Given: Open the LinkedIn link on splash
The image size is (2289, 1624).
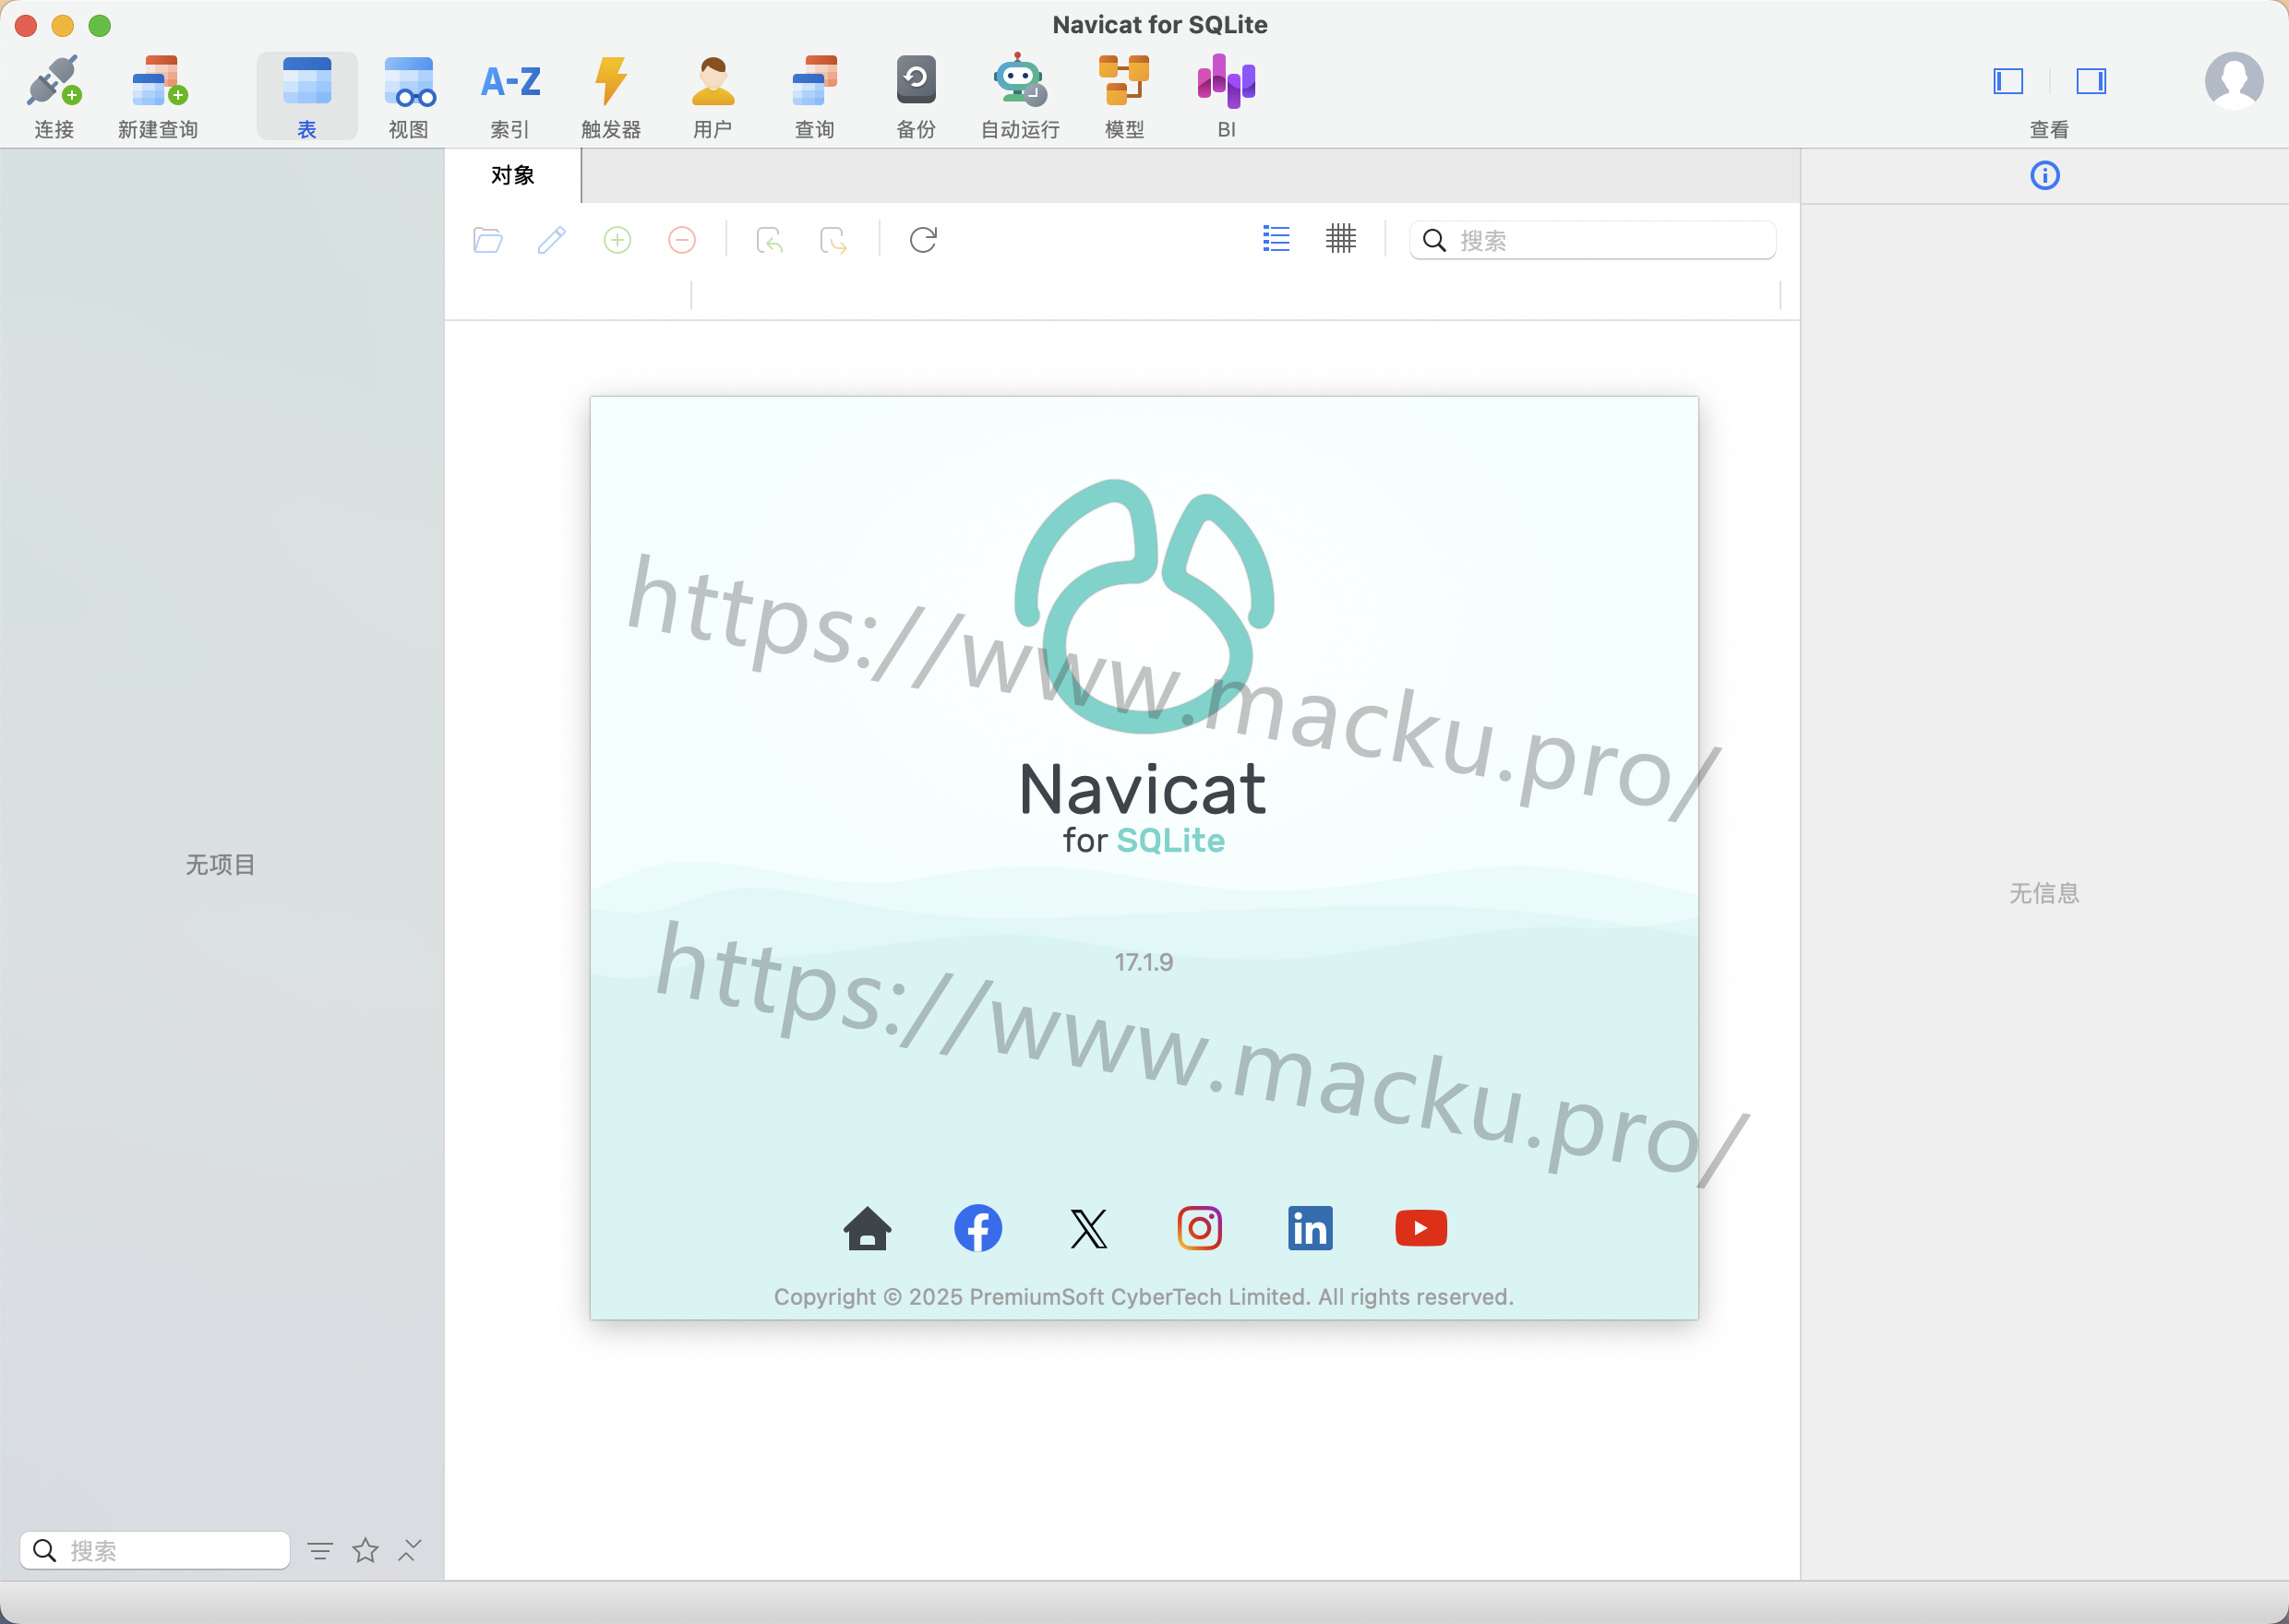Looking at the screenshot, I should coord(1310,1228).
